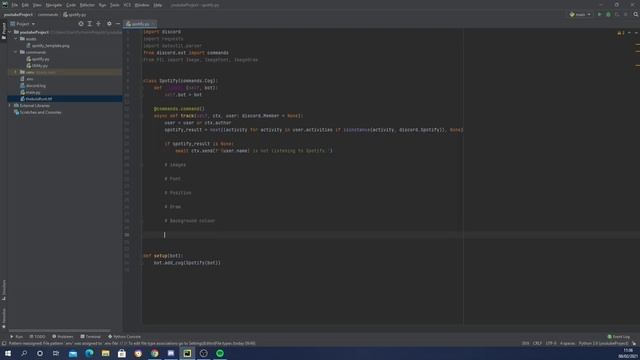Open the Run tool window
The image size is (640, 360).
(x=16, y=337)
